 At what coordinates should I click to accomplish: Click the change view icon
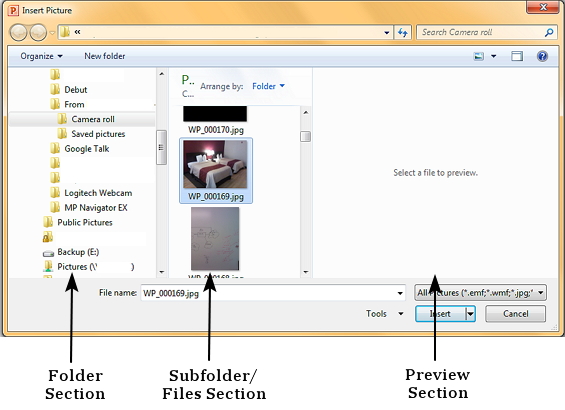(479, 56)
